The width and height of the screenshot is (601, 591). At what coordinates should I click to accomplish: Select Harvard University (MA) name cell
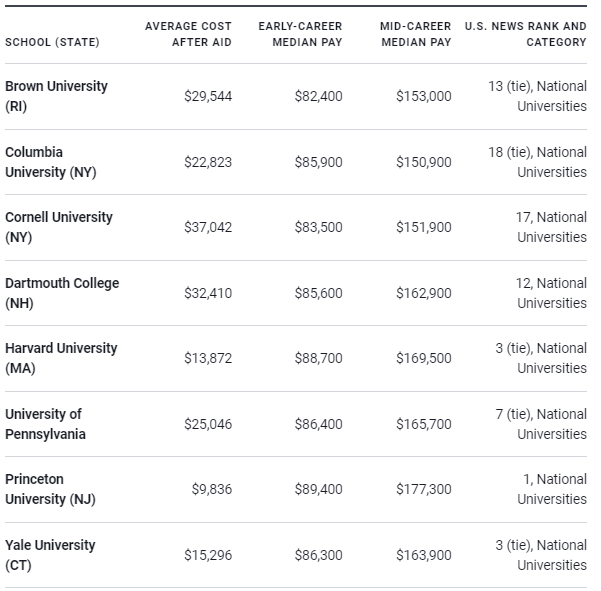[x=61, y=358]
